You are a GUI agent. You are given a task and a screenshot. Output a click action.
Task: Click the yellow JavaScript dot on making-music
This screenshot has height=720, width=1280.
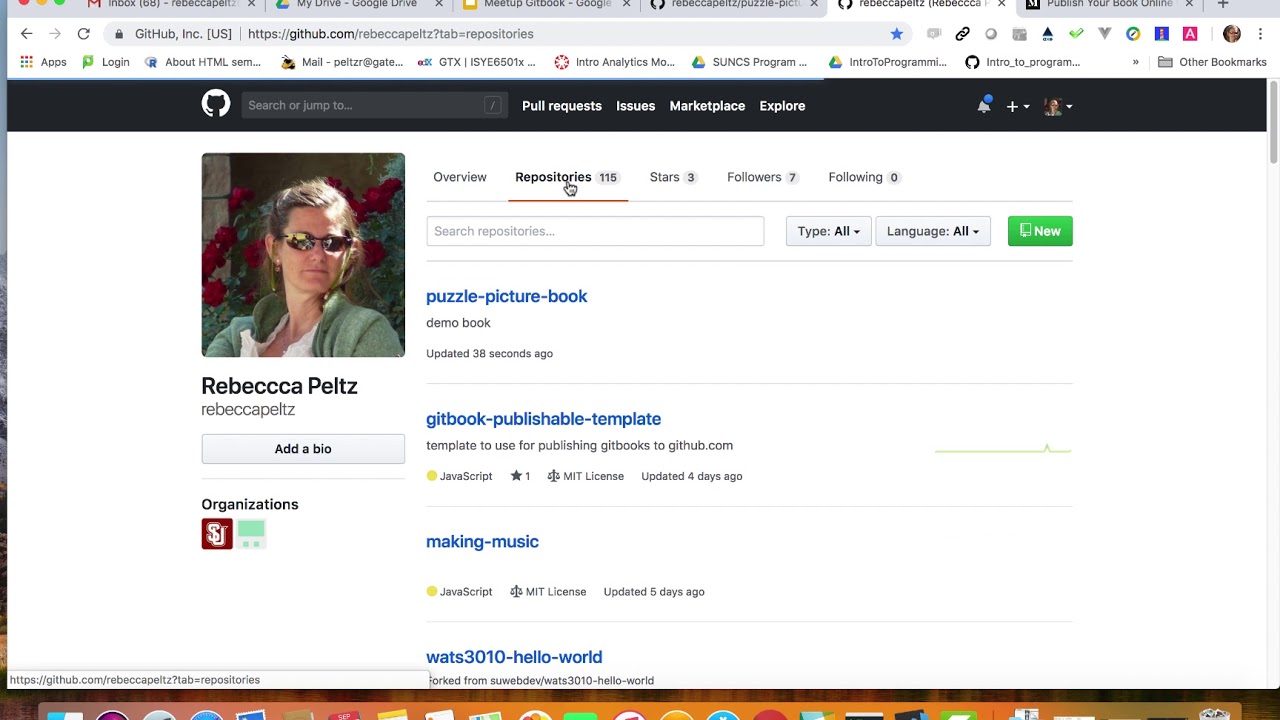click(432, 591)
